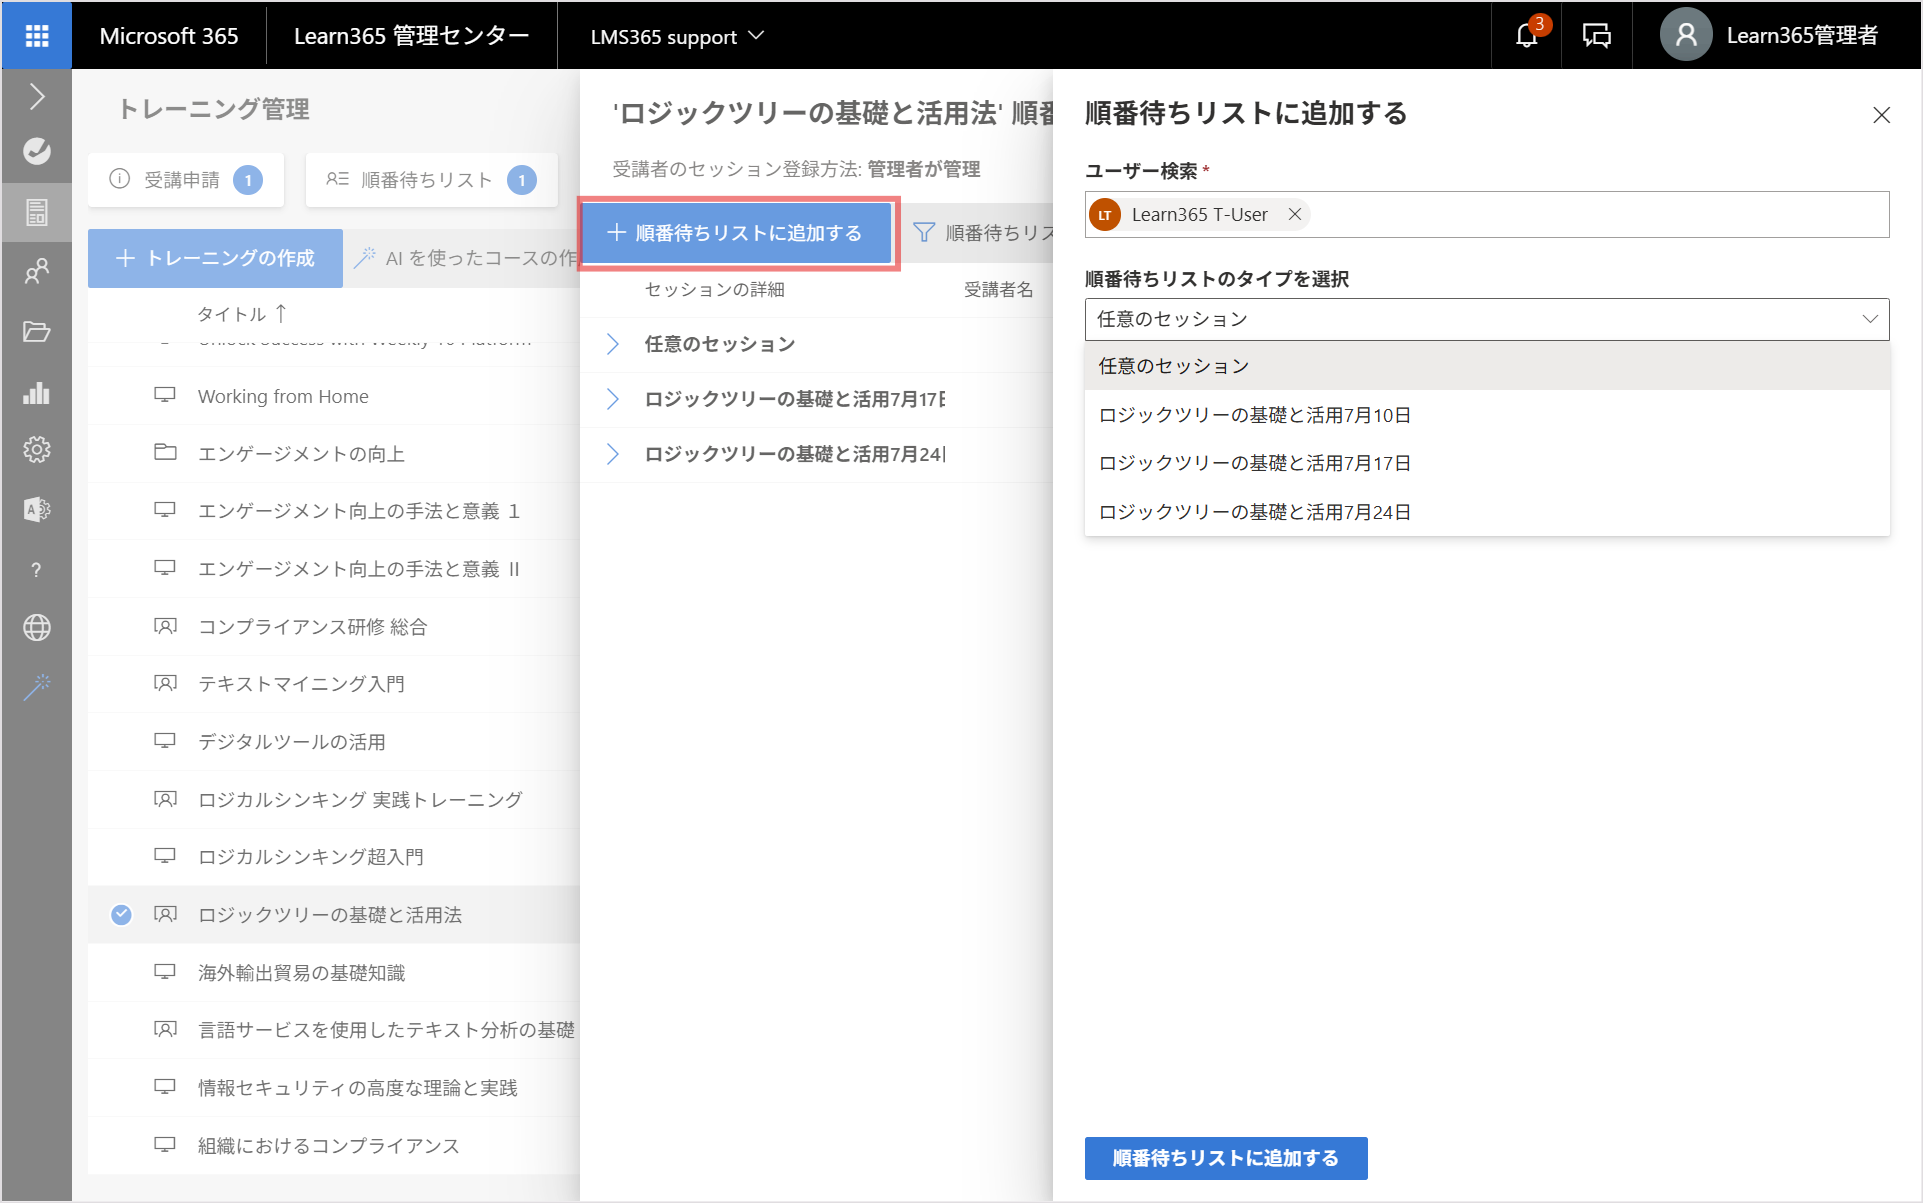Viewport: 1923px width, 1203px height.
Task: Expand the left navigation sidebar arrow
Action: [37, 96]
